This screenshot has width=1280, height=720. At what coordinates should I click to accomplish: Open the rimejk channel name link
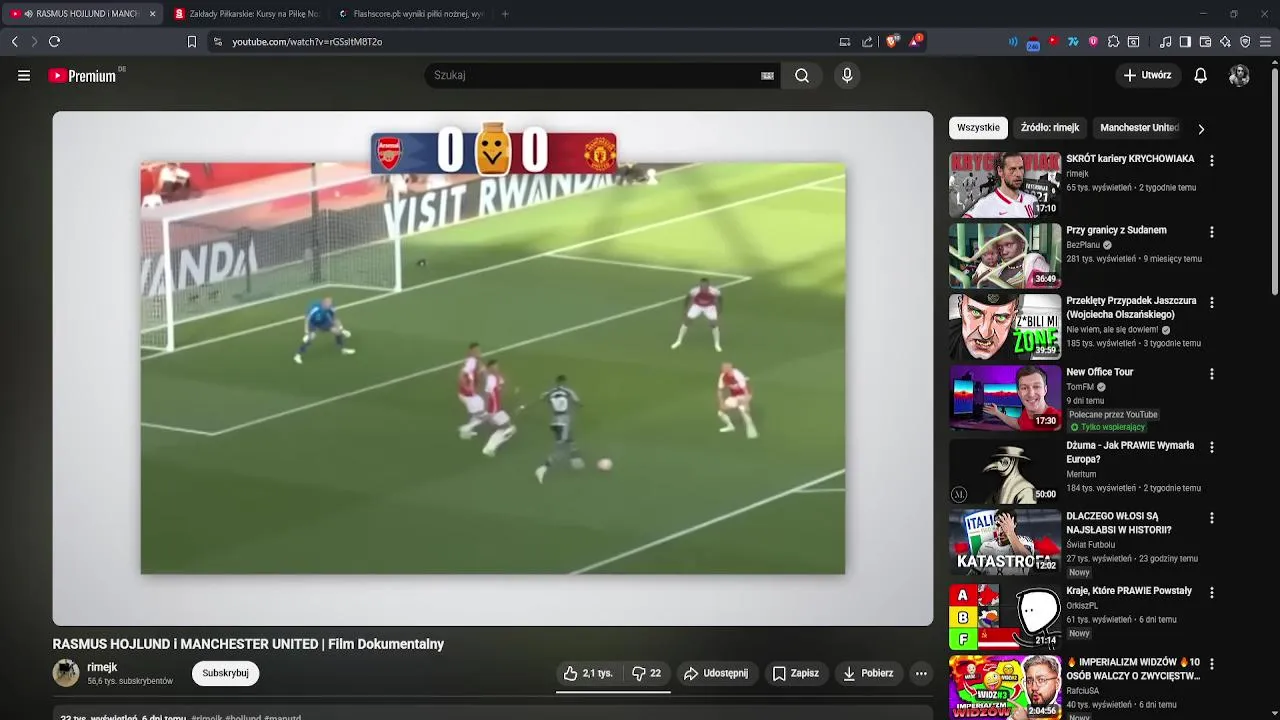pyautogui.click(x=102, y=667)
